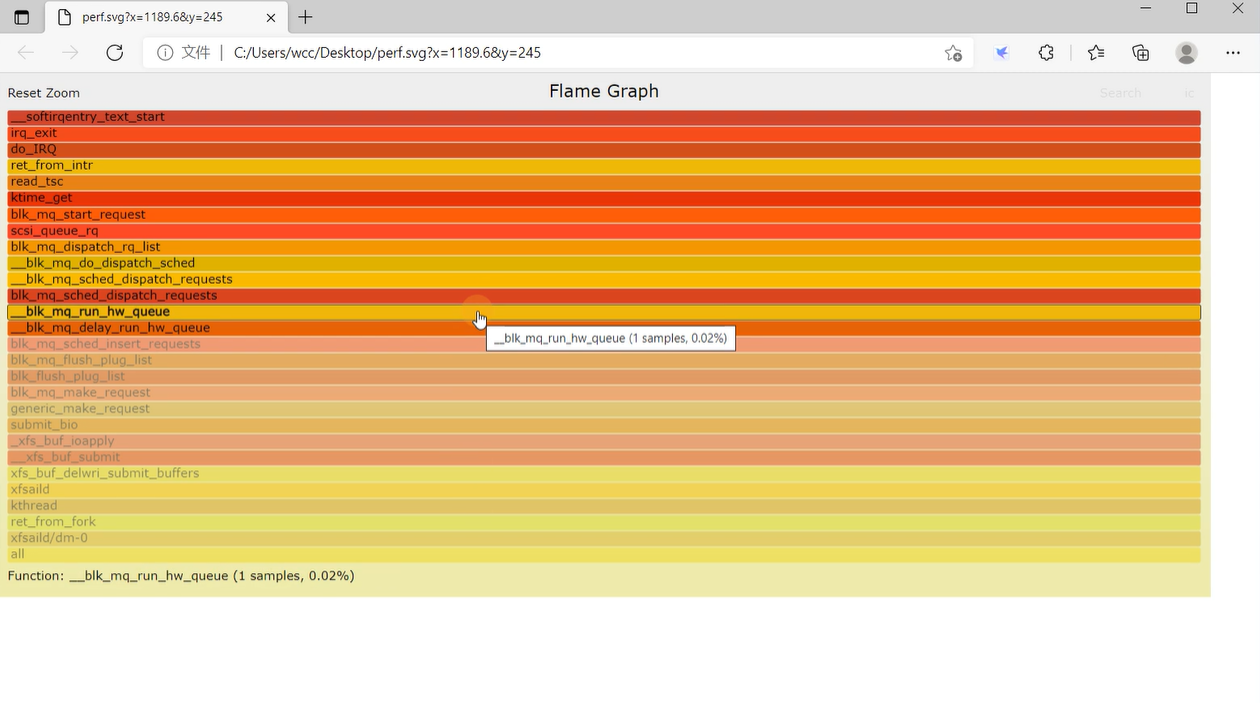Open the tab actions menu
The image size is (1260, 703).
(22, 17)
